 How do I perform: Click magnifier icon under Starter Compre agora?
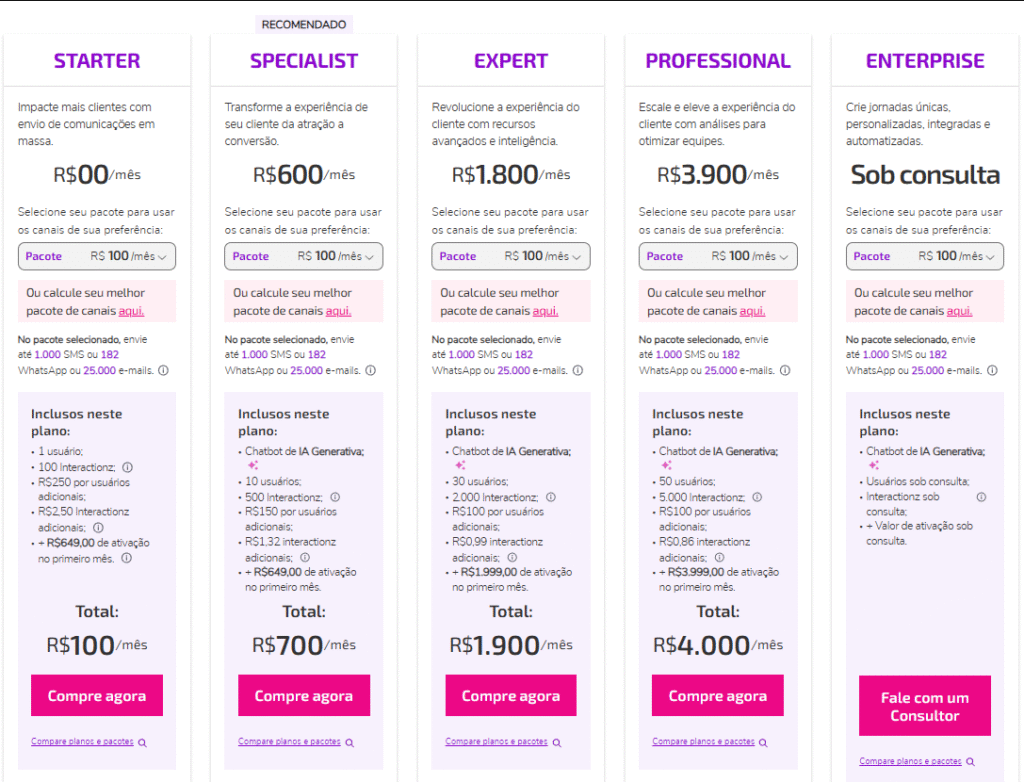(142, 743)
